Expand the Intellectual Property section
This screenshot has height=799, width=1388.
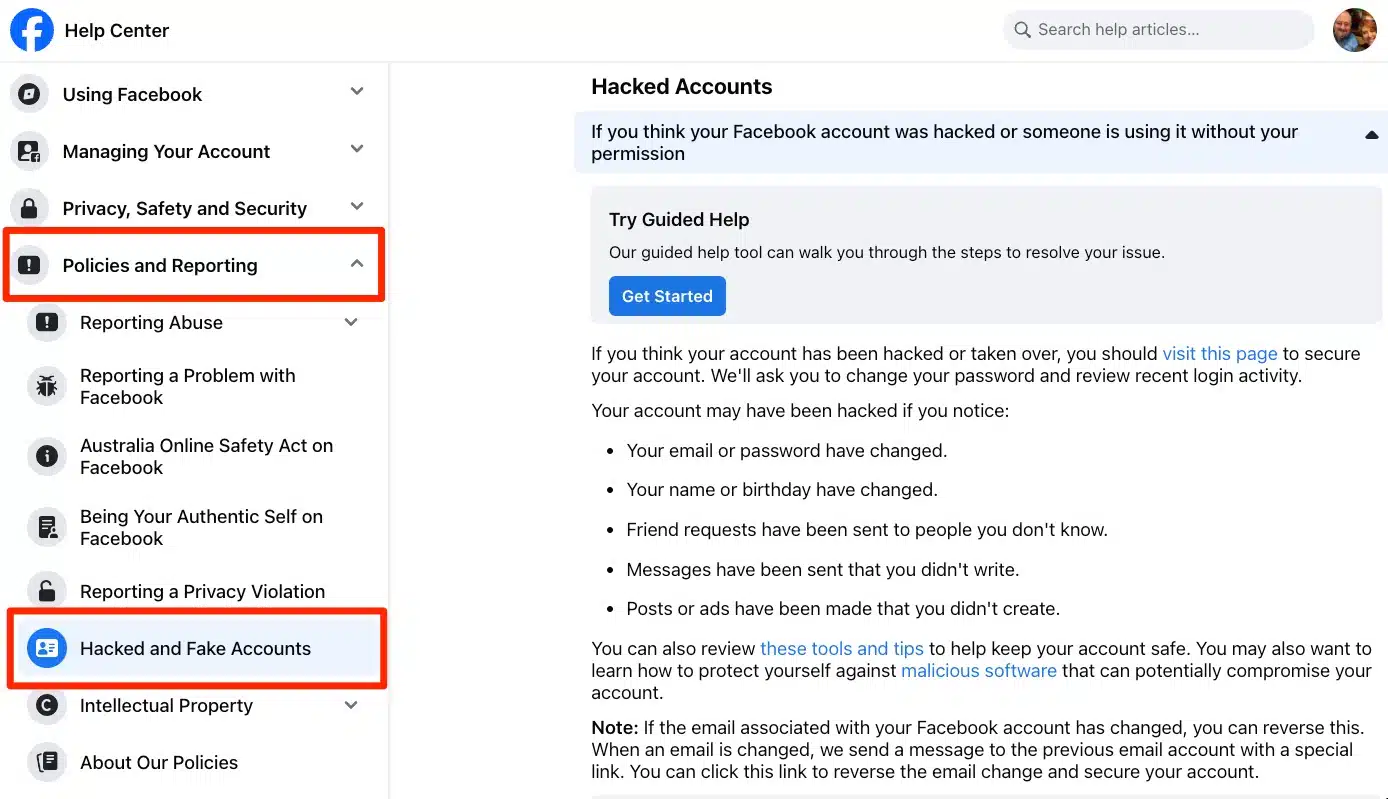click(351, 705)
